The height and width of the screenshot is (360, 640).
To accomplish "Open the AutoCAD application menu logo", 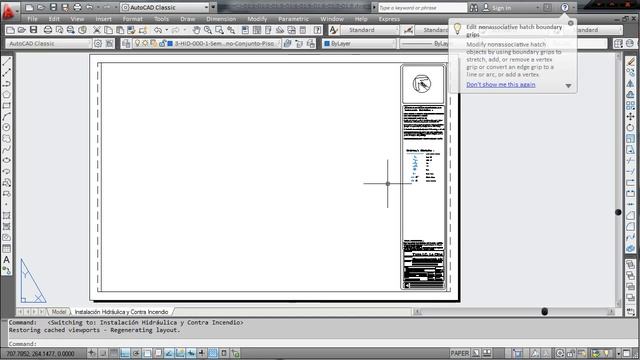I will click(x=9, y=11).
